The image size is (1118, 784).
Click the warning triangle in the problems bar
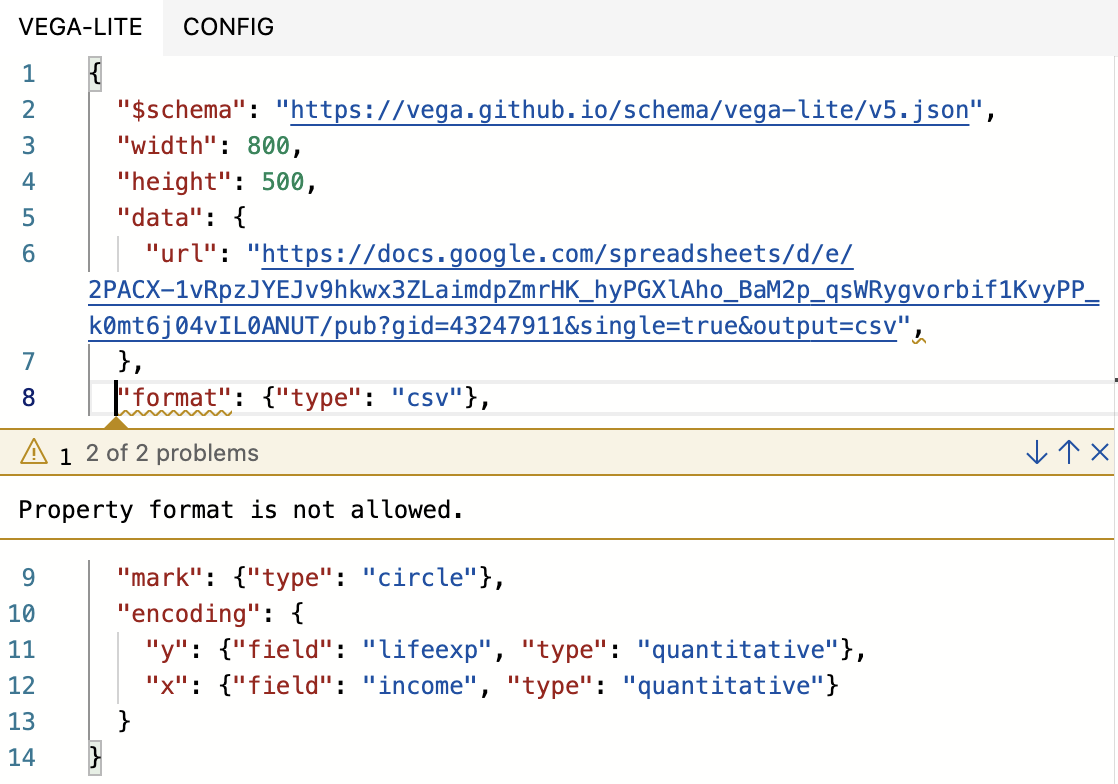pyautogui.click(x=34, y=452)
